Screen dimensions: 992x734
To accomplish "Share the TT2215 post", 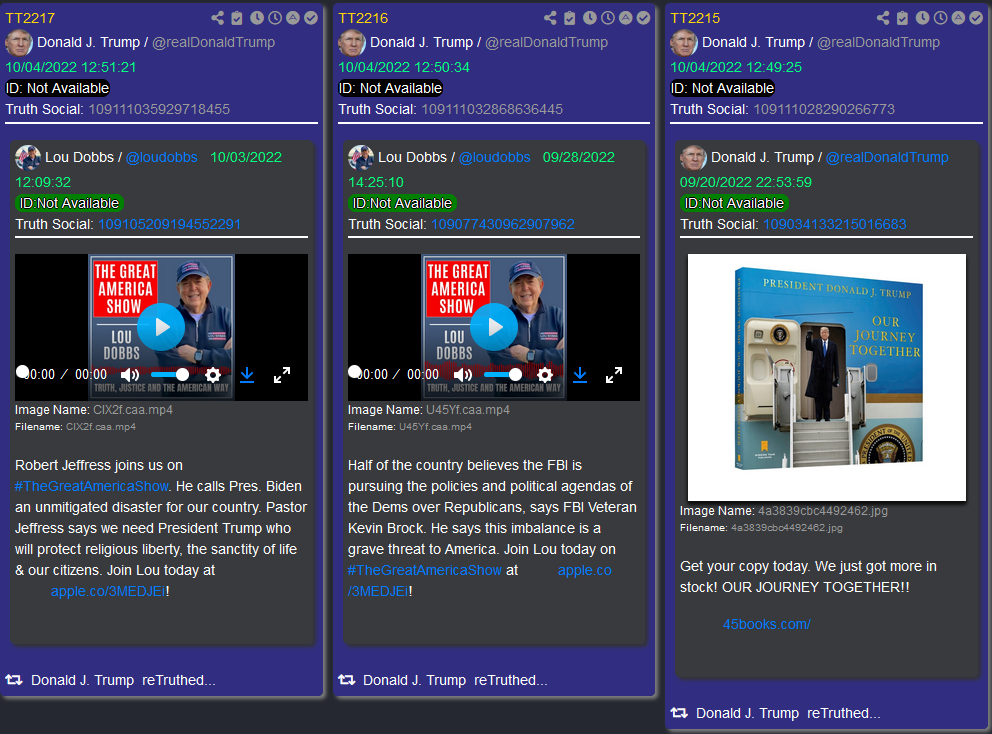I will tap(883, 18).
